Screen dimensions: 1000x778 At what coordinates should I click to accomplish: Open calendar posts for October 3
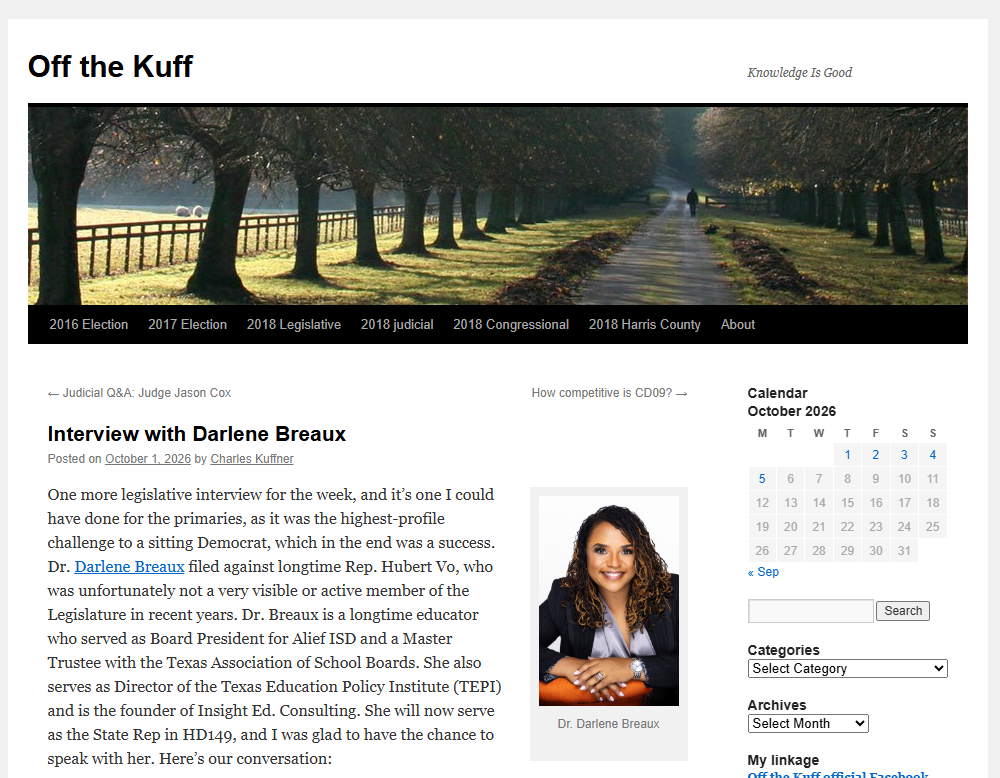point(904,455)
